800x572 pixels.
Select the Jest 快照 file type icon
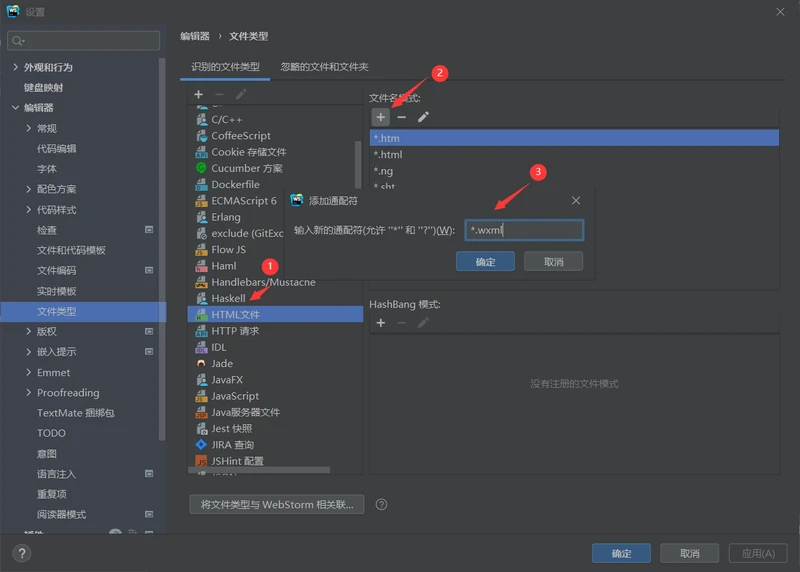click(202, 429)
